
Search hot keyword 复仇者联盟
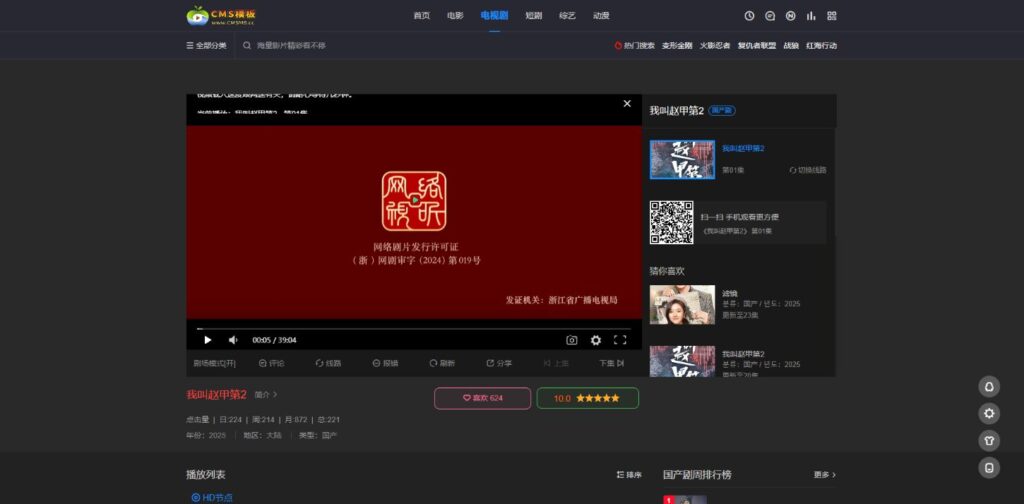tap(757, 46)
